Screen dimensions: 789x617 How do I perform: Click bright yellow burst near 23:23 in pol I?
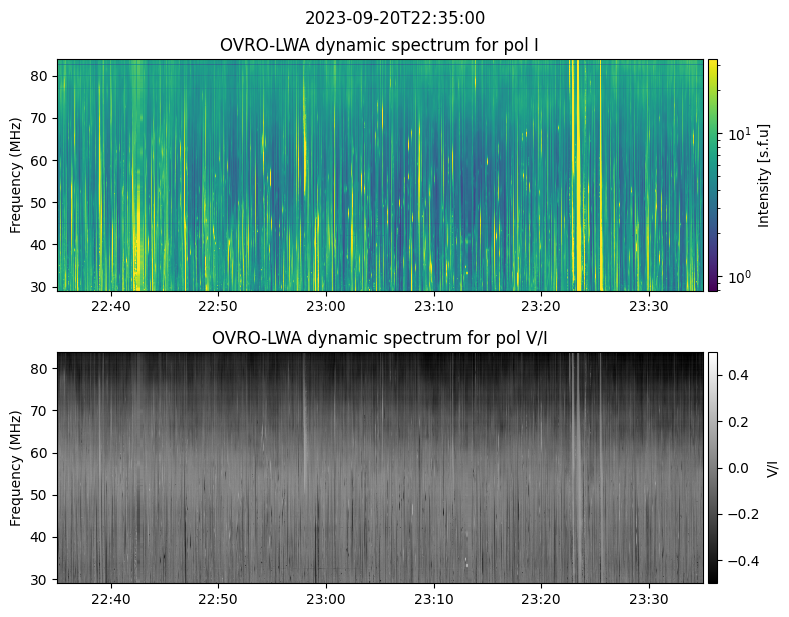[576, 175]
